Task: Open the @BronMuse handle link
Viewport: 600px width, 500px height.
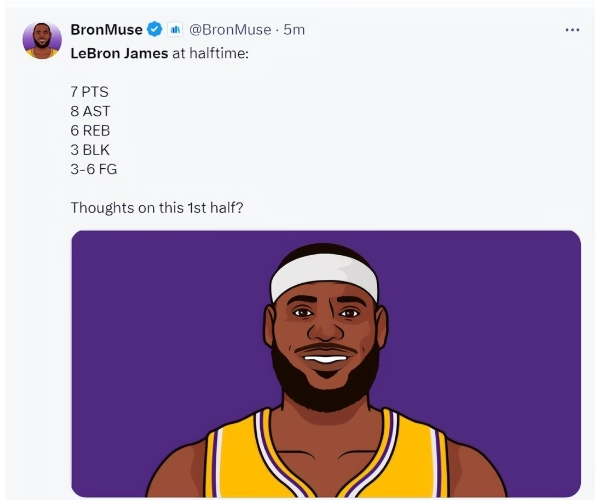Action: tap(230, 30)
